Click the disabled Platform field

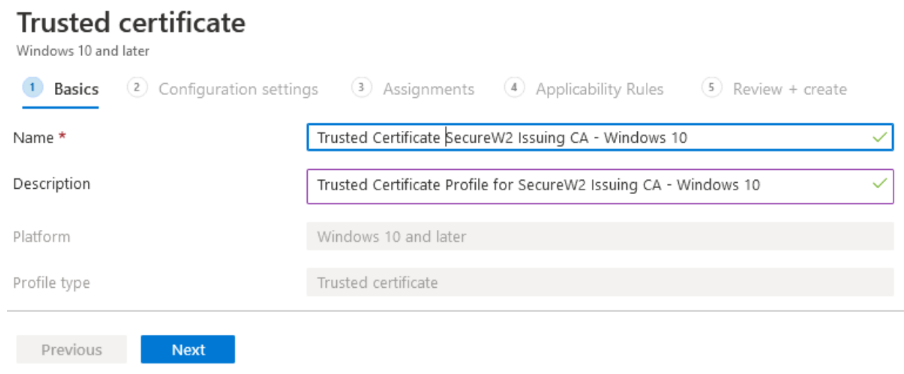(600, 236)
